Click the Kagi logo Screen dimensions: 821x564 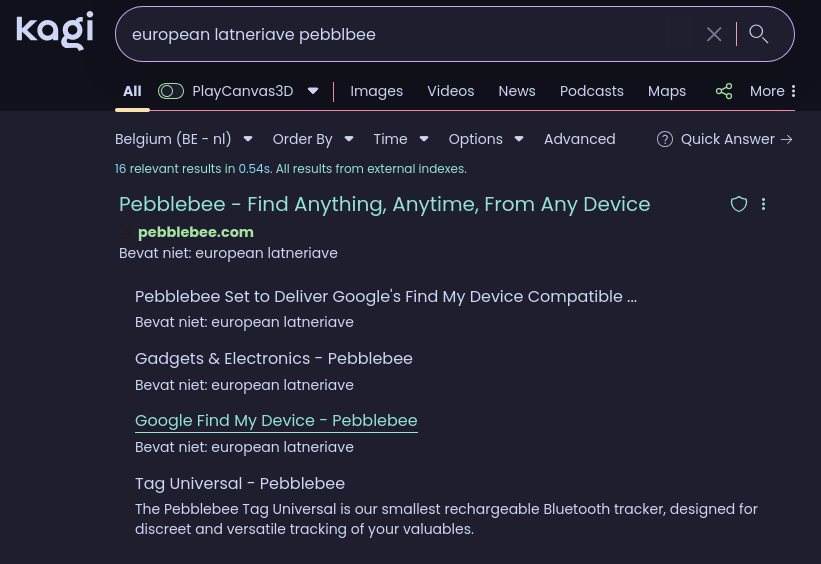[55, 31]
